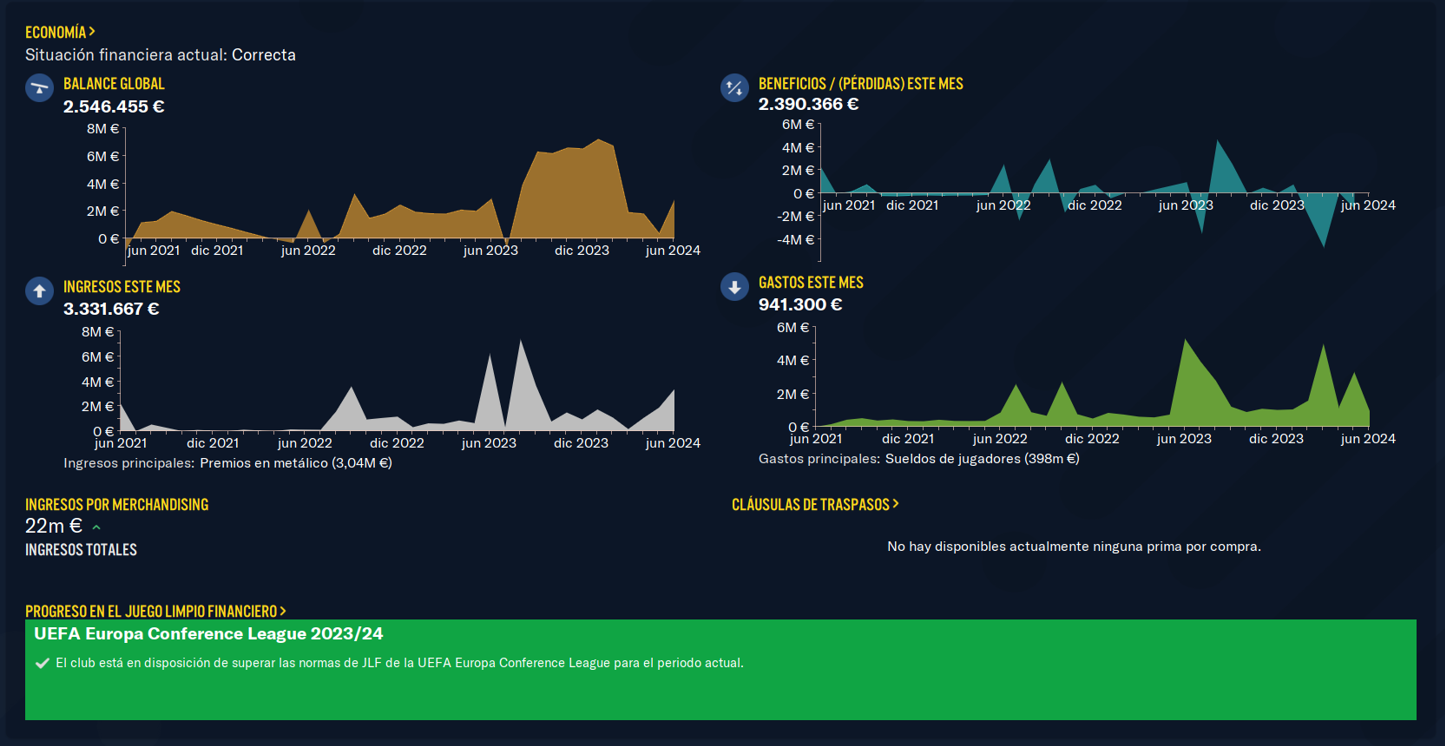Select the Beneficios / (Pérdidas) este mes heading
This screenshot has height=746, width=1445.
(x=861, y=84)
